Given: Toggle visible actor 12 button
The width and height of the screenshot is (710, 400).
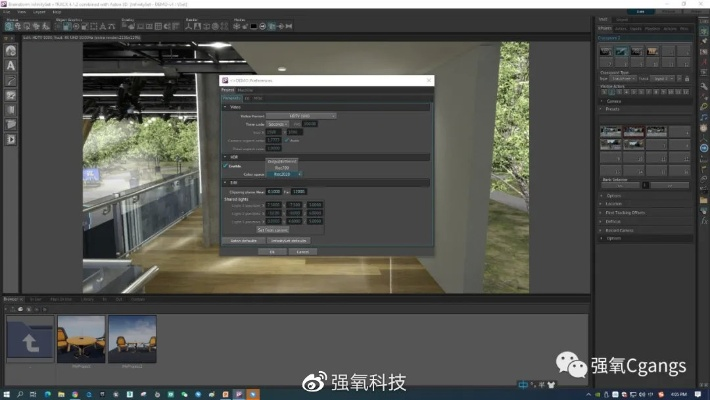Looking at the screenshot, I should pos(686,92).
